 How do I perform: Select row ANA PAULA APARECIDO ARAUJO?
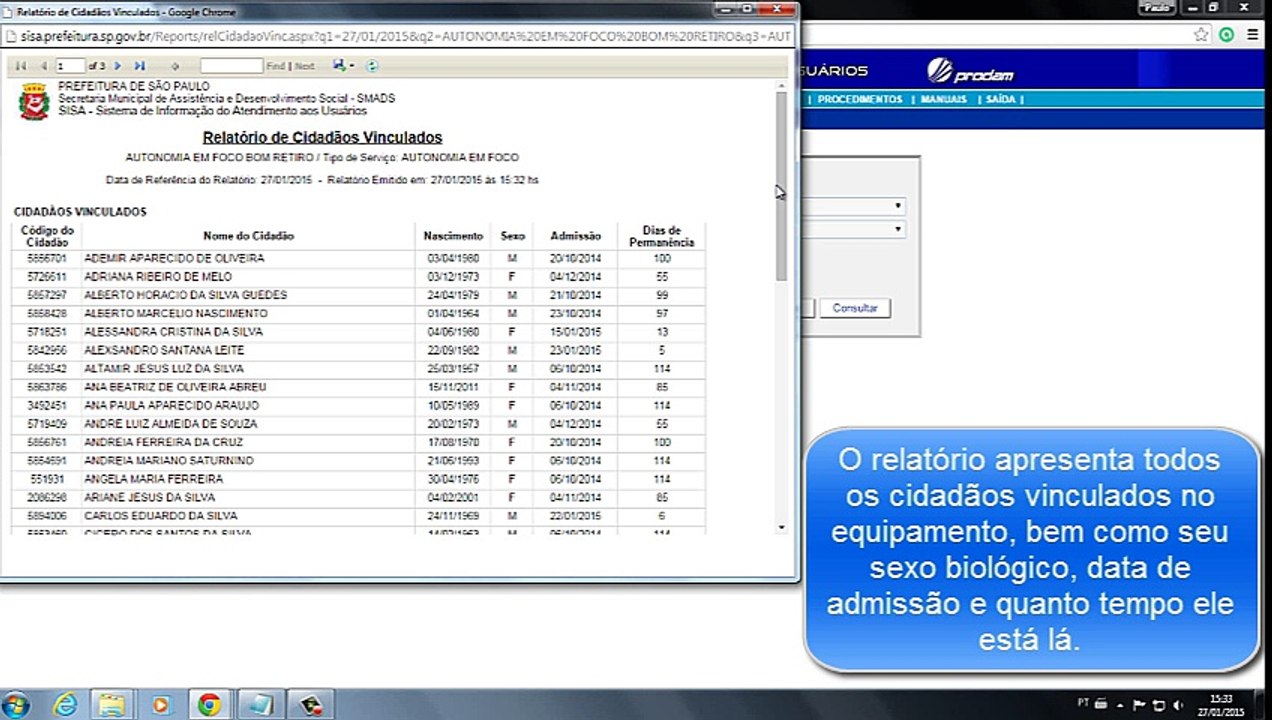359,405
